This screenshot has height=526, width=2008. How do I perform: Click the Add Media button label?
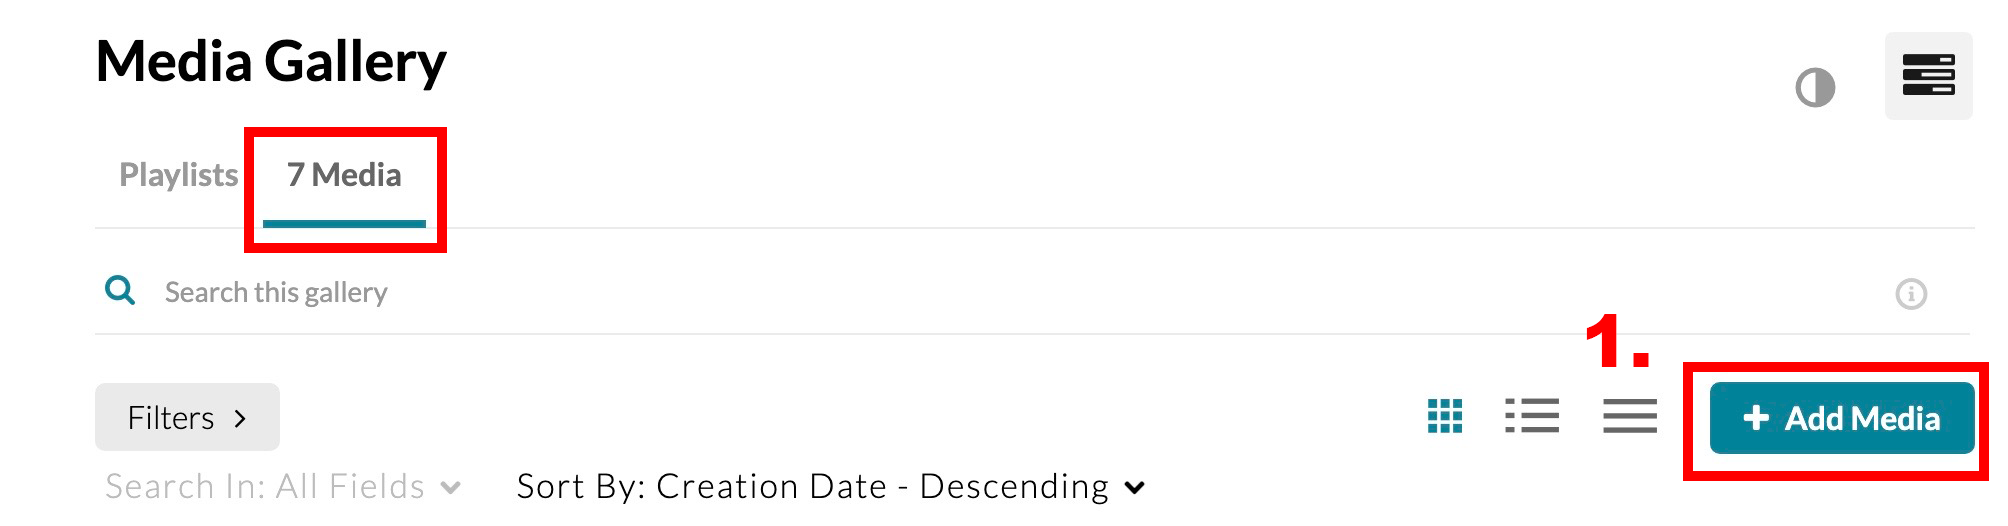[1862, 418]
